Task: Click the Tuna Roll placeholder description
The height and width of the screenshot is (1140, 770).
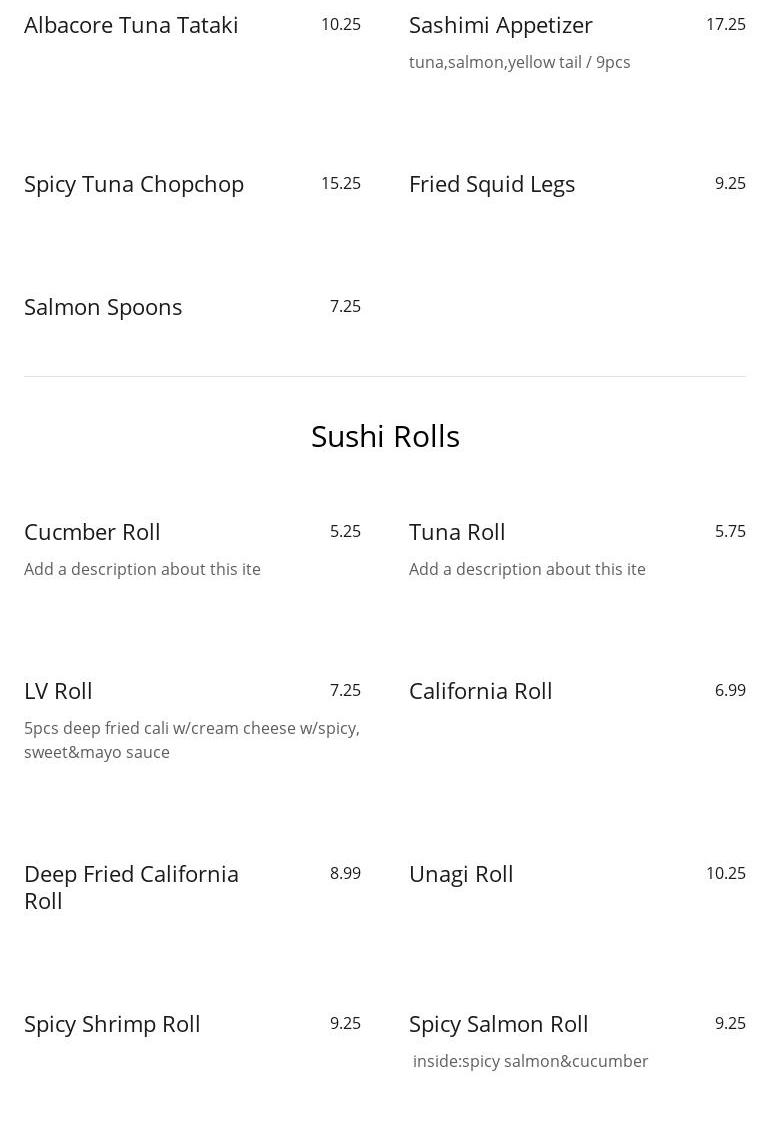Action: [527, 569]
